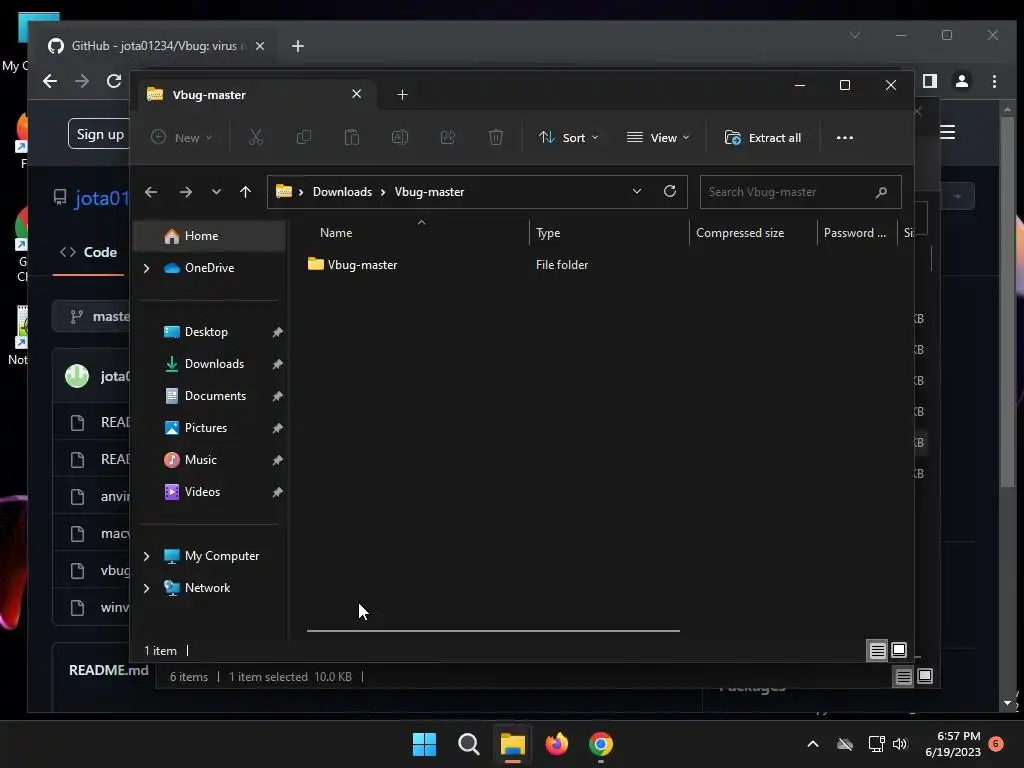
Task: Go forward in File Explorer navigation
Action: click(x=185, y=192)
